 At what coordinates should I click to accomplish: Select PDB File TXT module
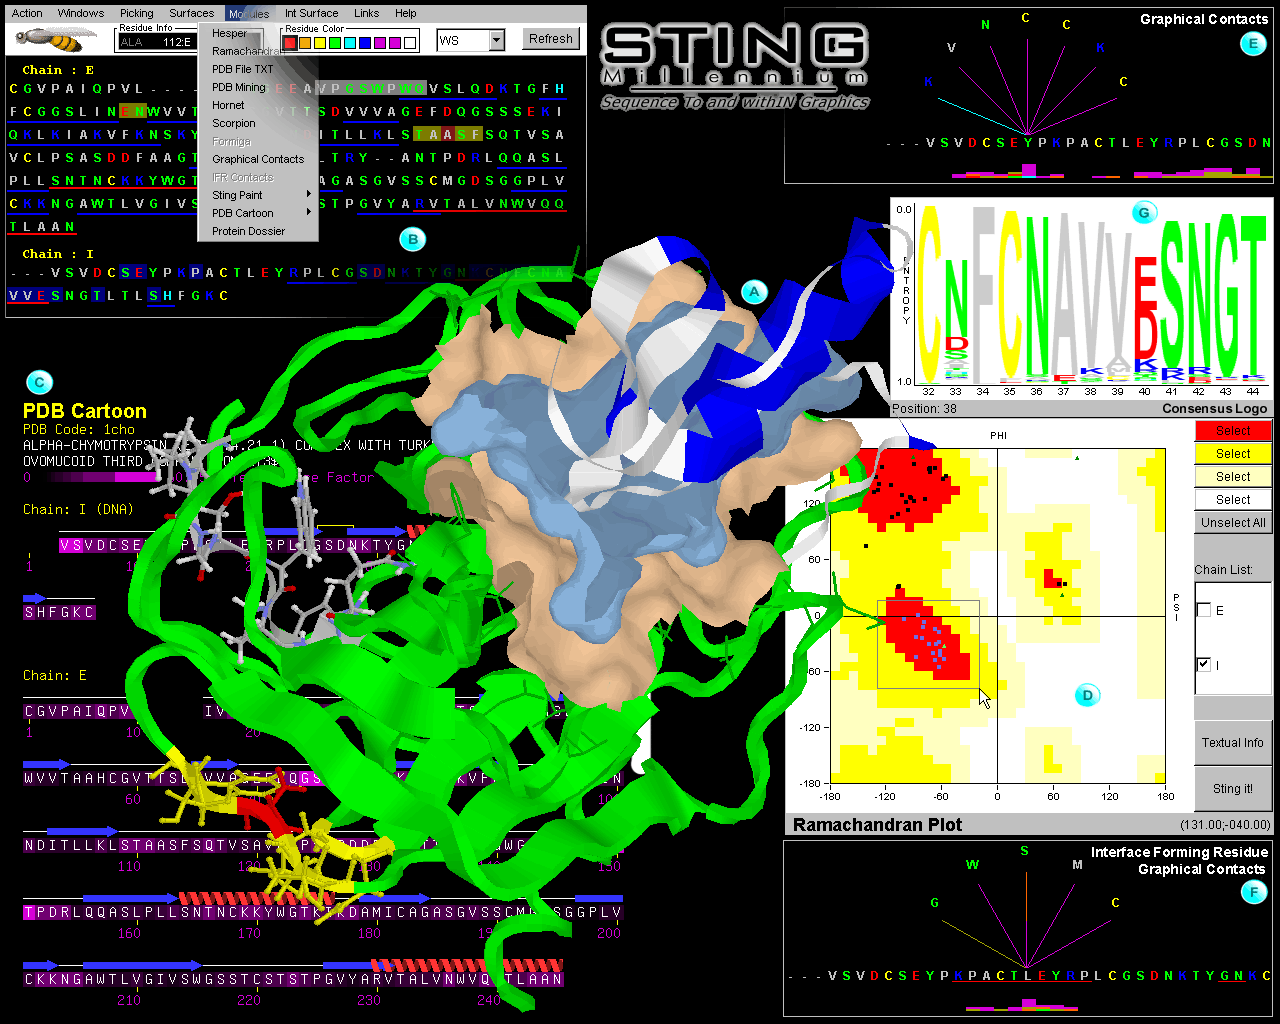point(258,69)
